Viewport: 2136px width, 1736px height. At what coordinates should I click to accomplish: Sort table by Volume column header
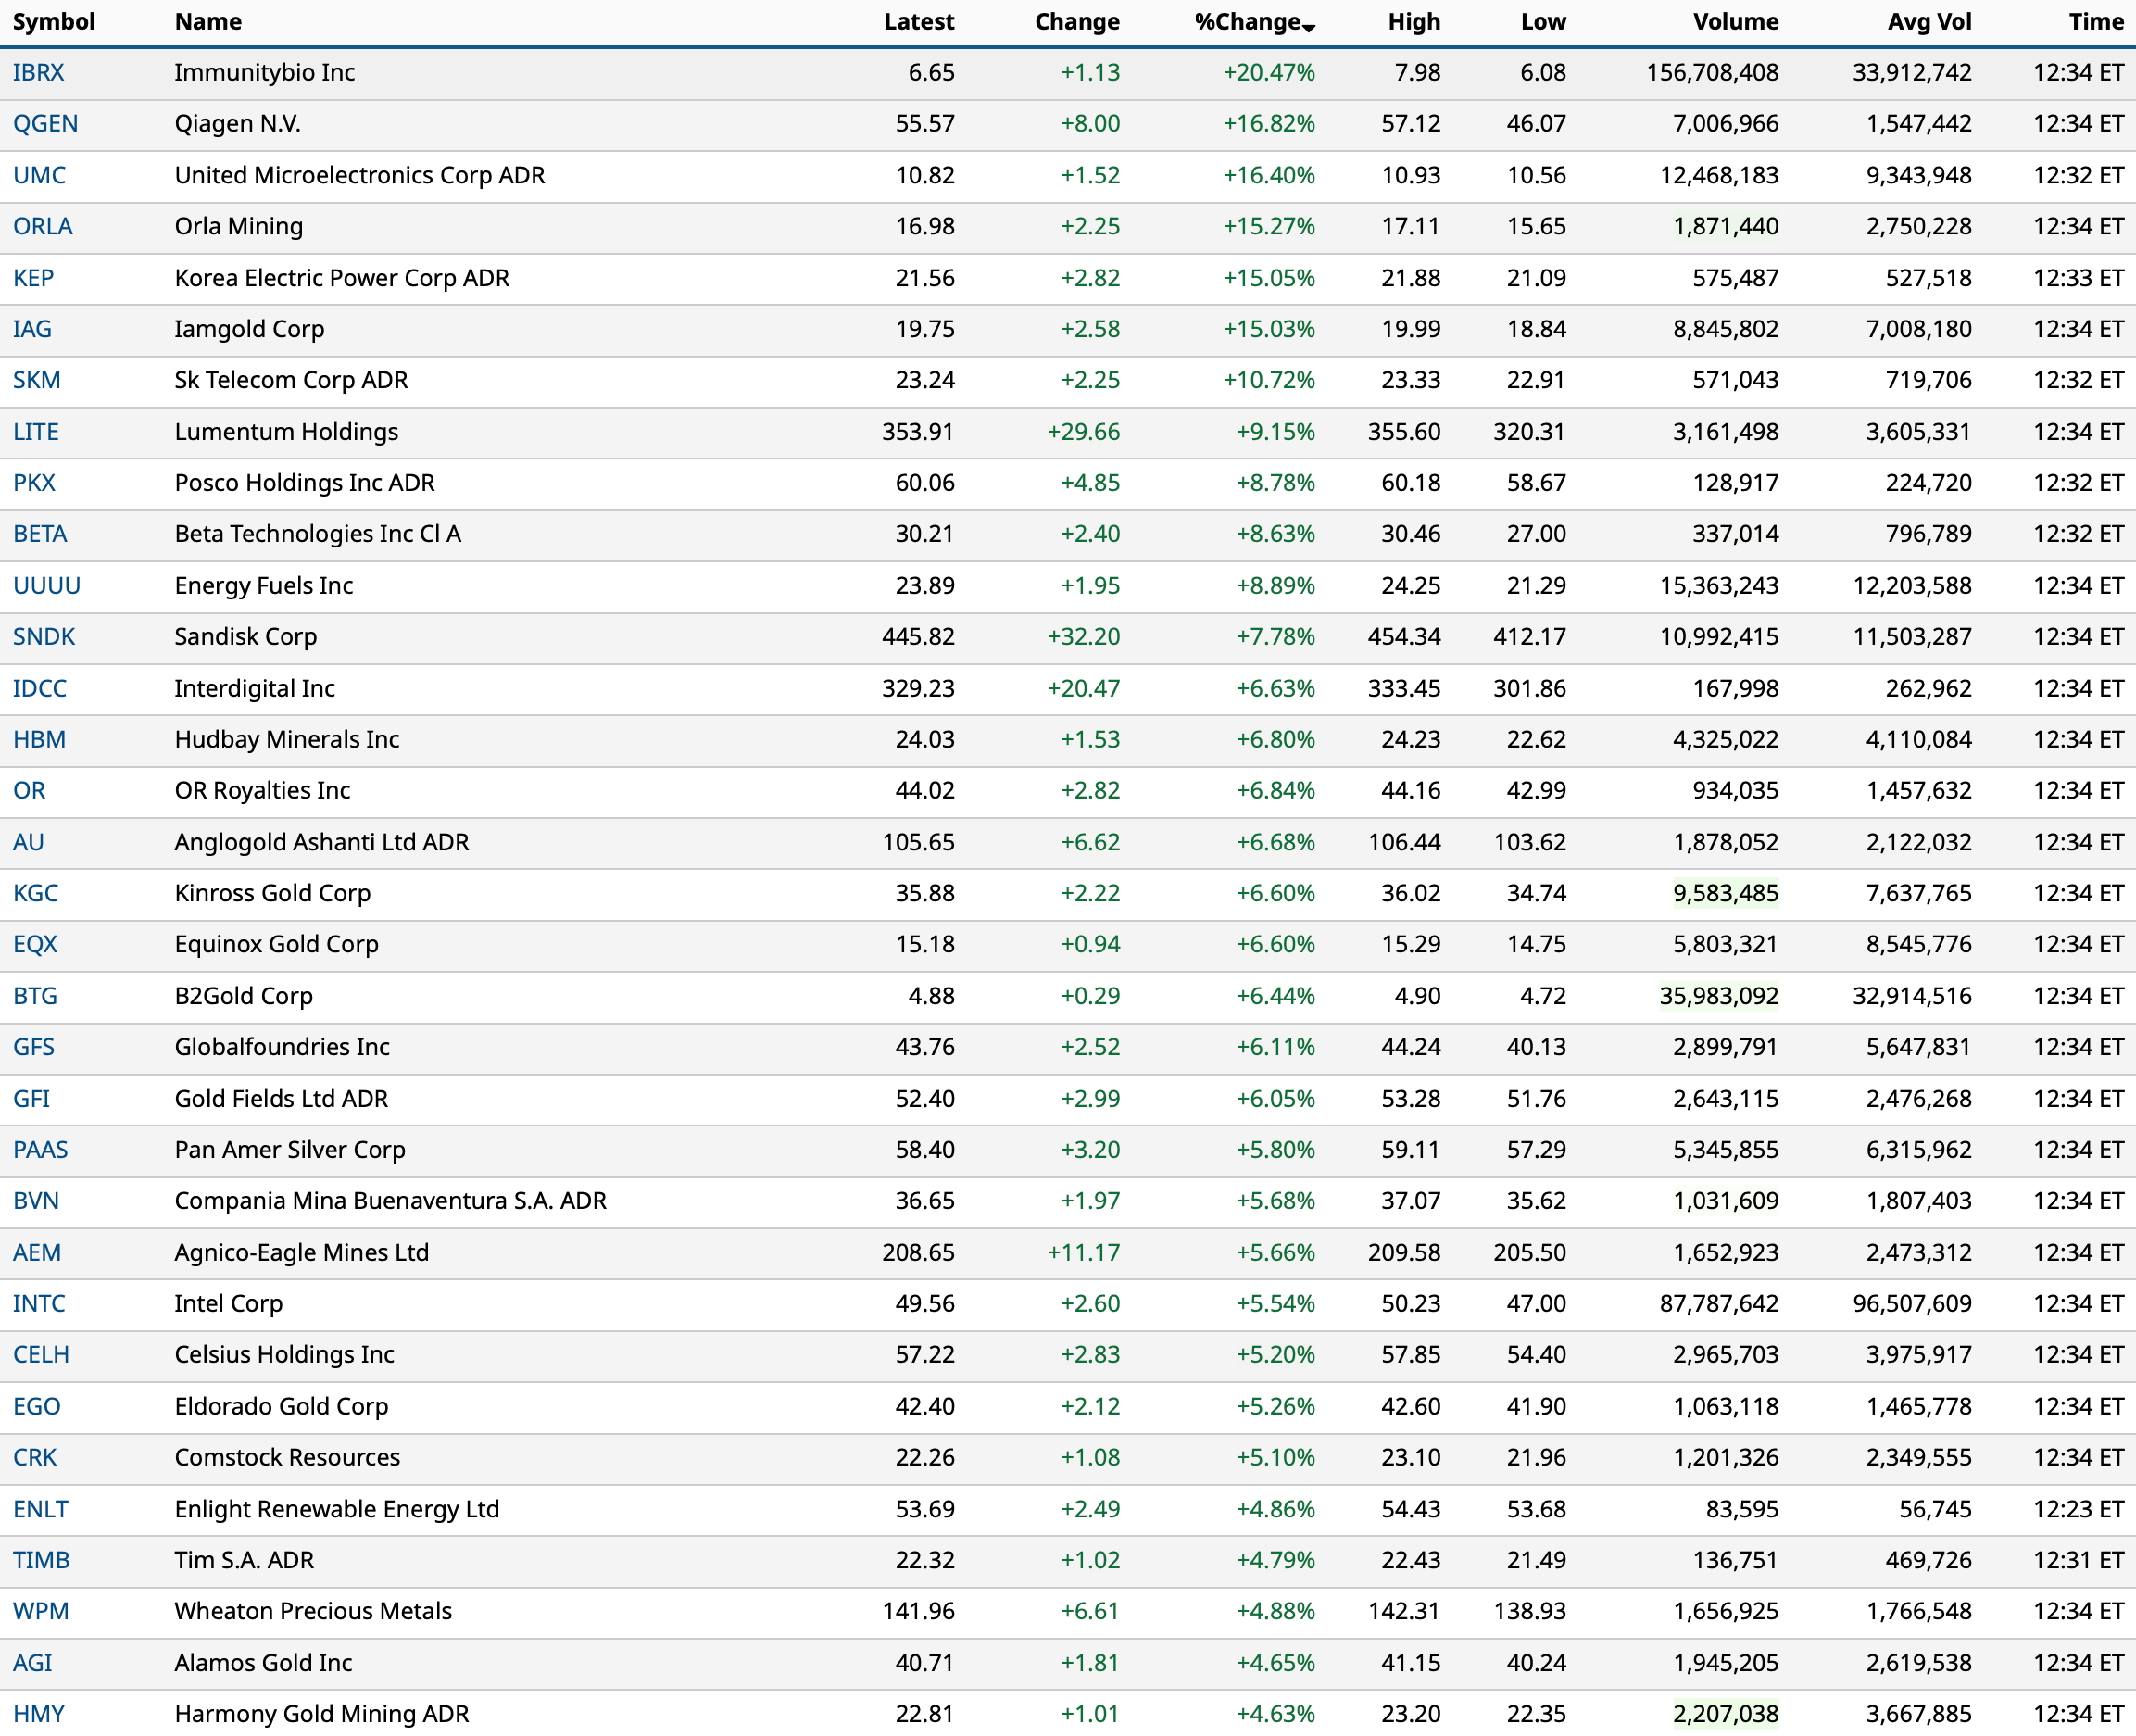(1735, 22)
